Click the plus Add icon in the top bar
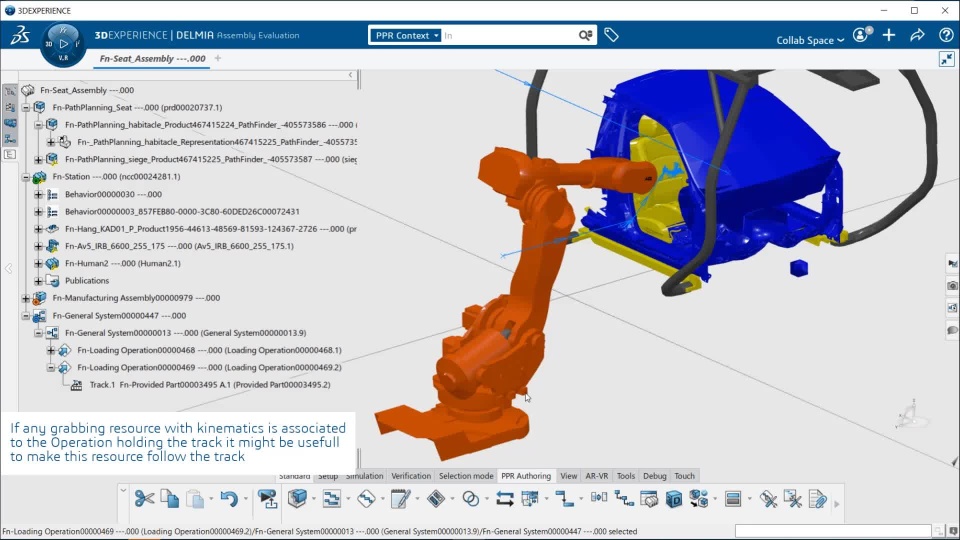This screenshot has height=540, width=960. click(x=889, y=36)
